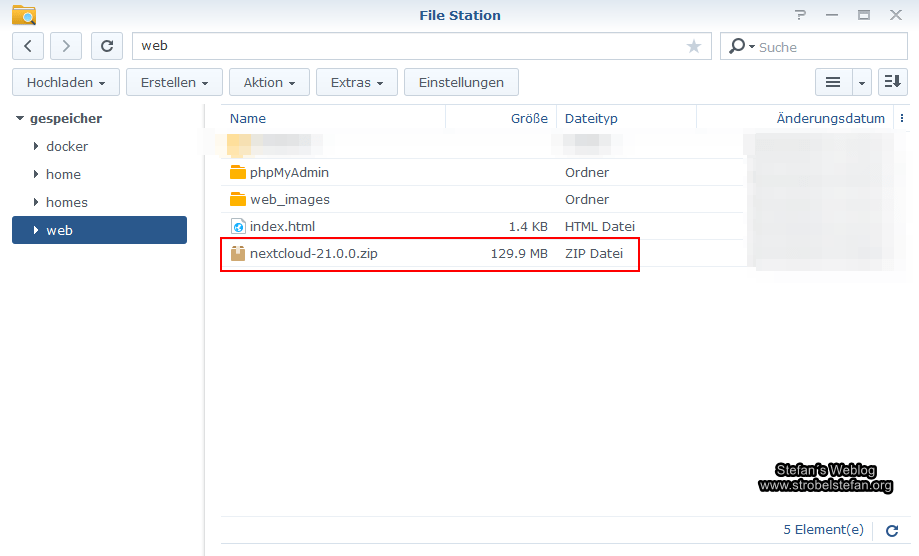The height and width of the screenshot is (556, 919).
Task: Click the index.html file icon
Action: pos(238,226)
